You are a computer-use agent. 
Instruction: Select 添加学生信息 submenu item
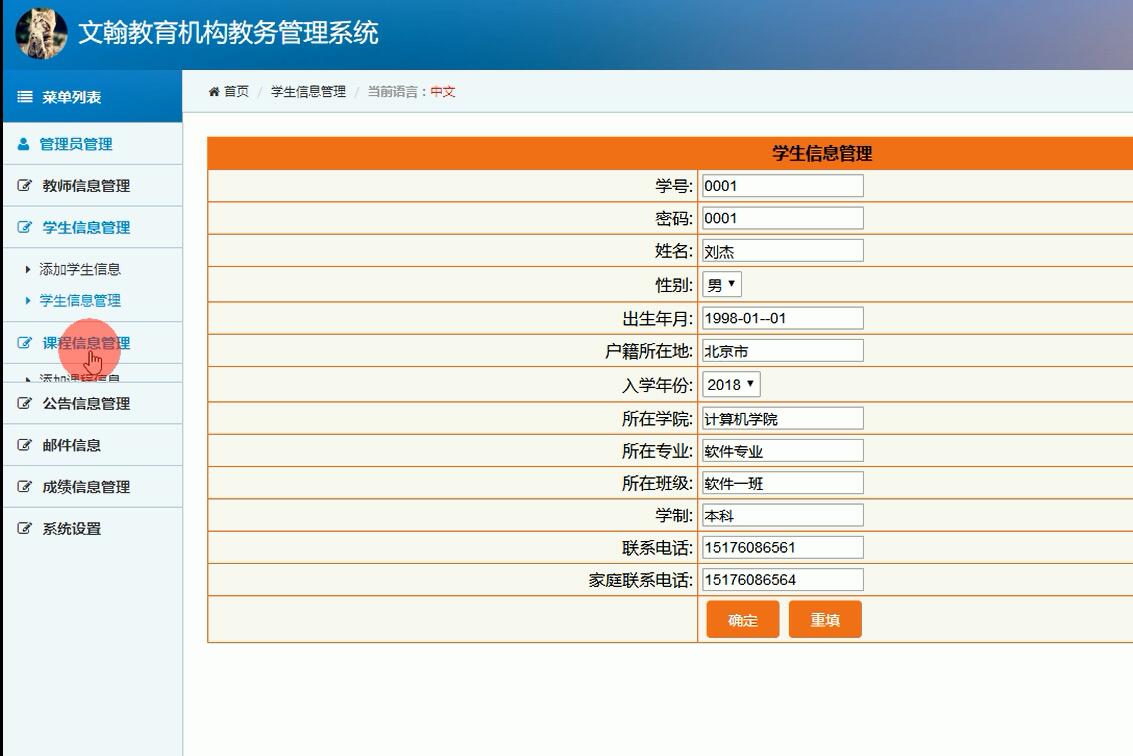[x=79, y=270]
